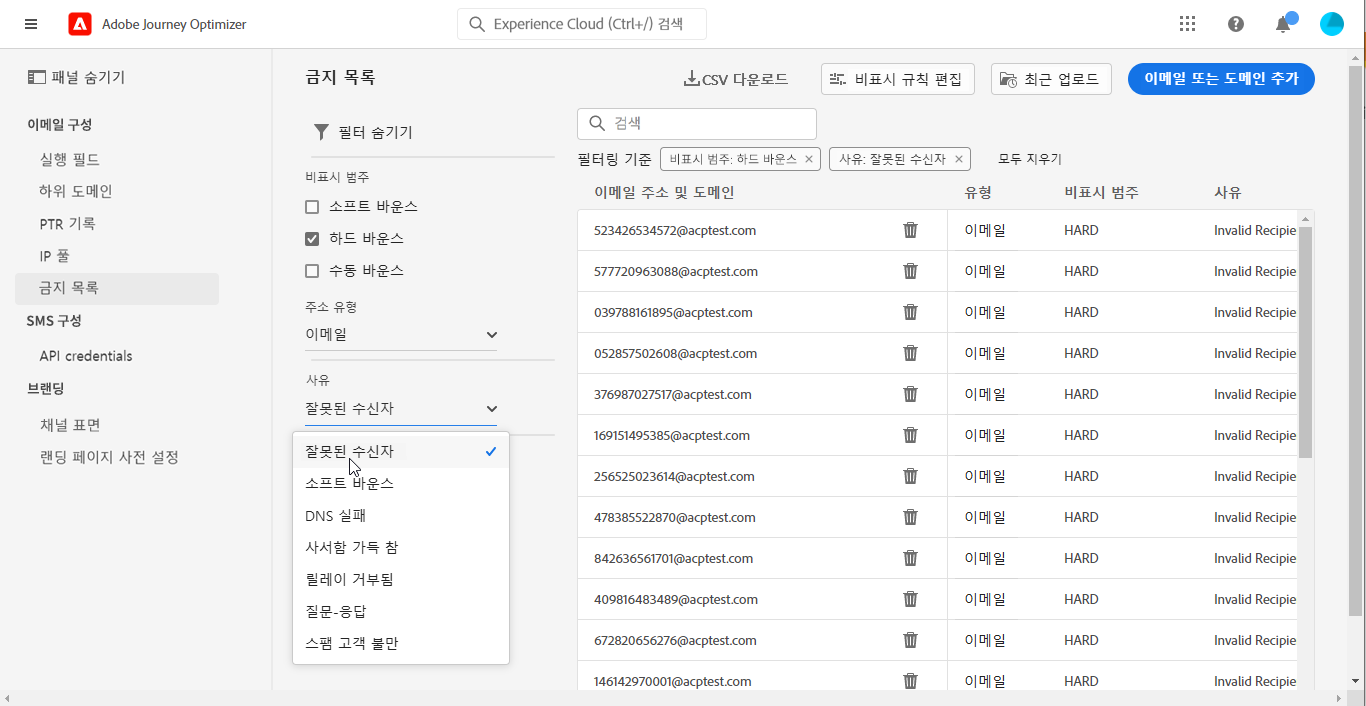Image resolution: width=1366 pixels, height=706 pixels.
Task: Enable the 소프트 바운스 checkbox
Action: (312, 207)
